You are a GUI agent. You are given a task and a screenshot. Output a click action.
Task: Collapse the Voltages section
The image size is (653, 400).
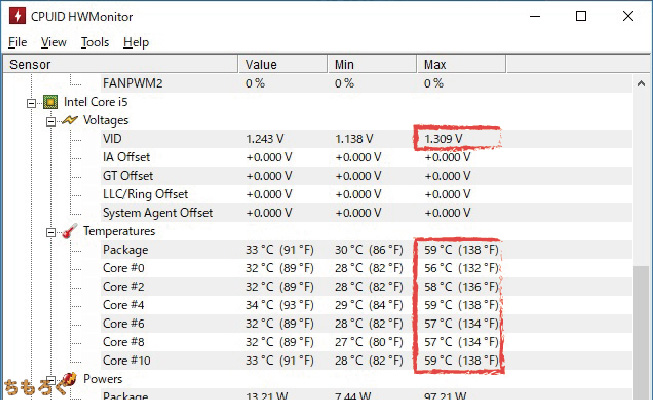click(x=51, y=121)
